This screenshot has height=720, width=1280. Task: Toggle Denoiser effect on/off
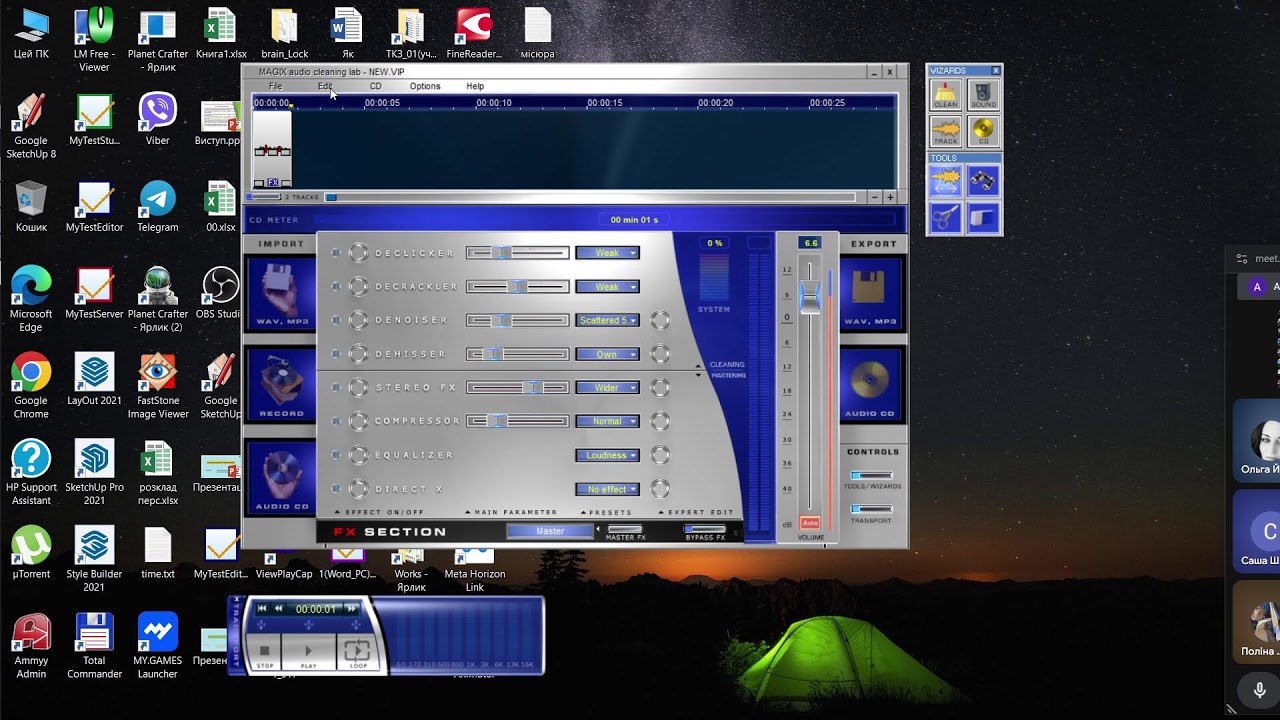coord(357,320)
